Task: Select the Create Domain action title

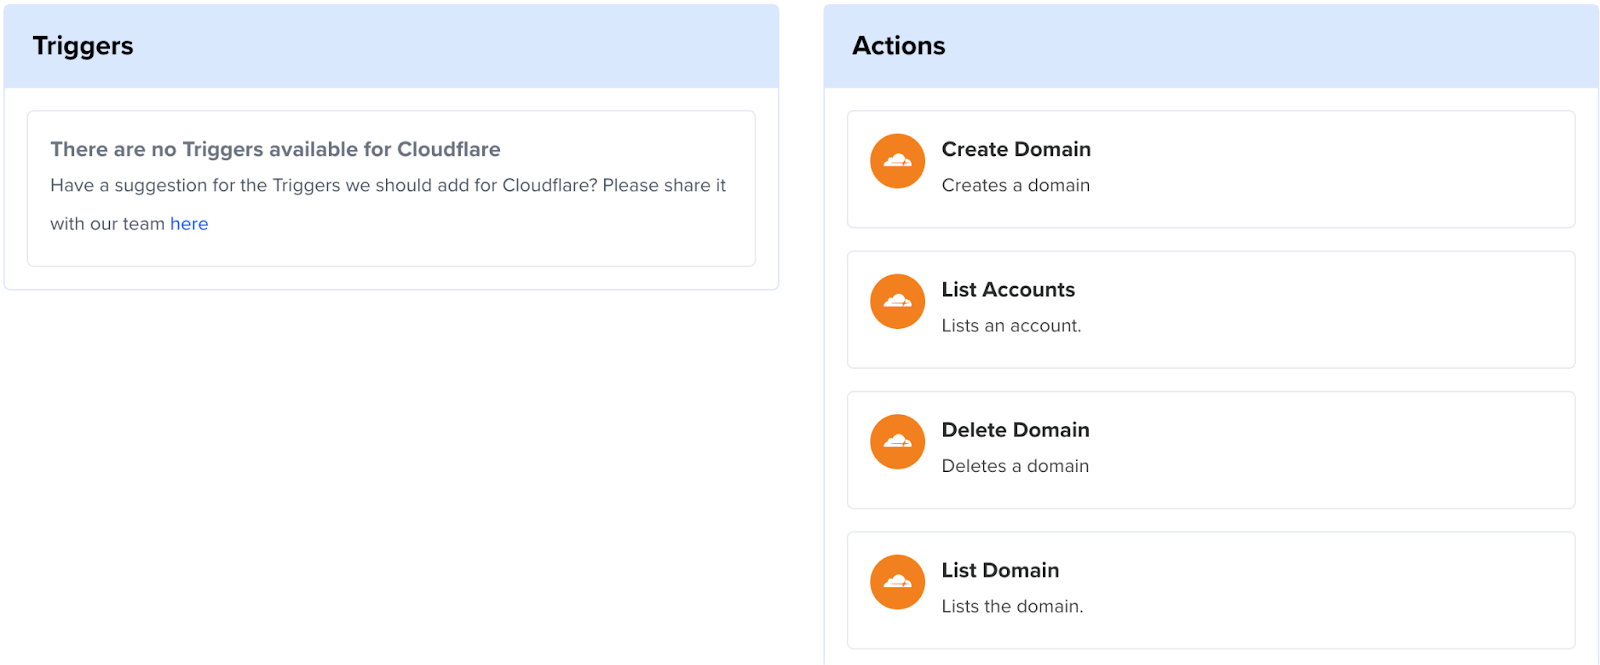Action: (x=1015, y=149)
